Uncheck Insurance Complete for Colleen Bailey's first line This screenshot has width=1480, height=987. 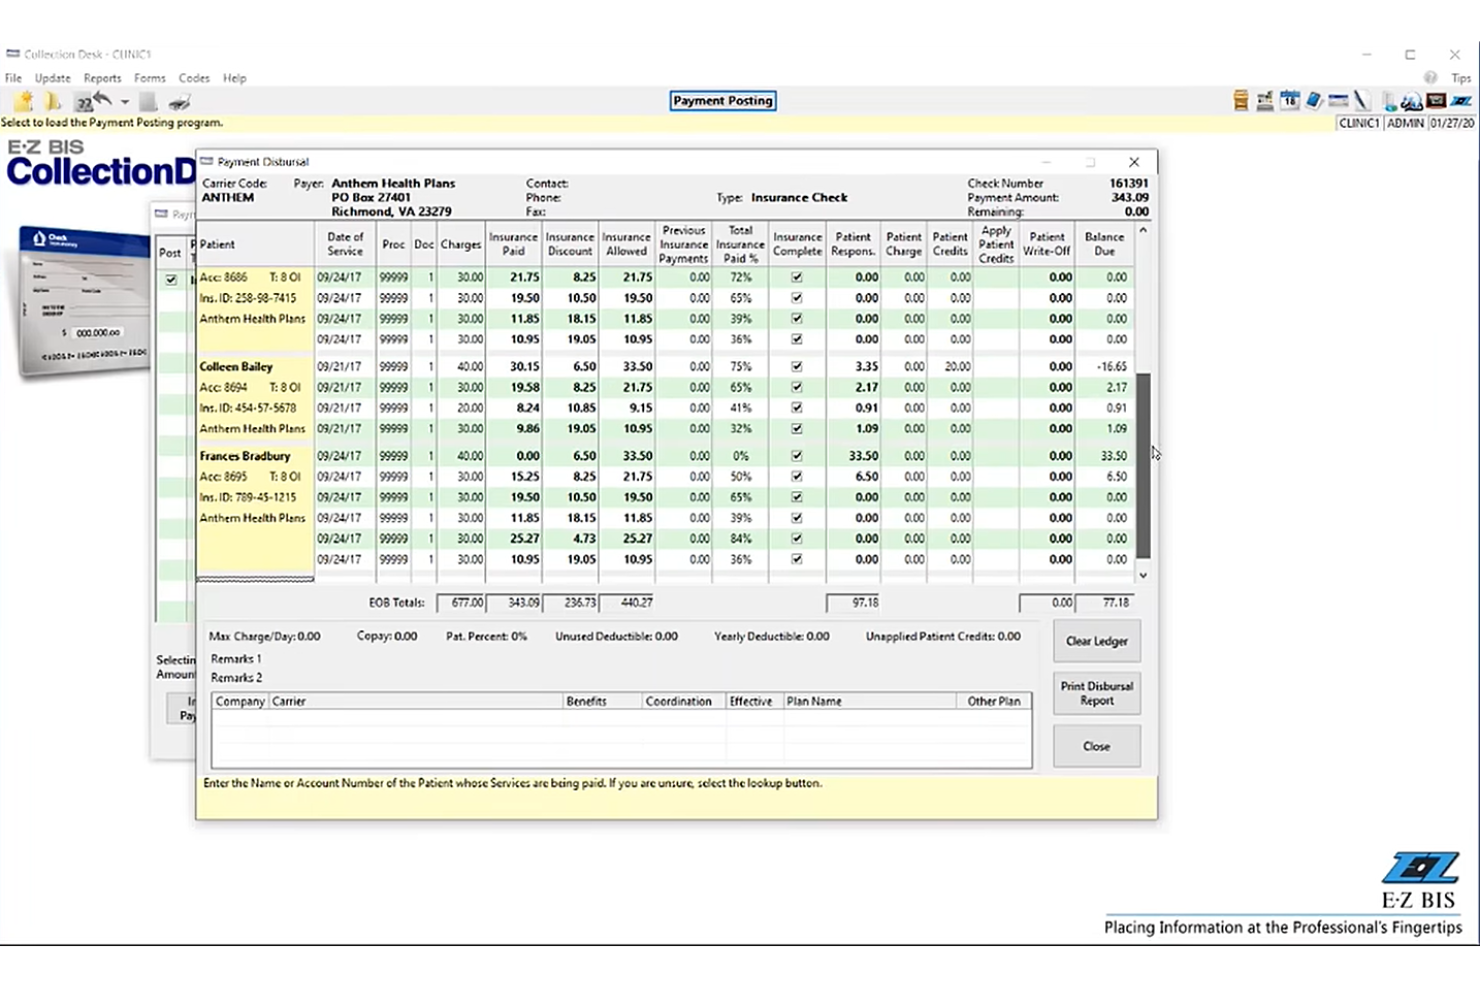pyautogui.click(x=797, y=367)
